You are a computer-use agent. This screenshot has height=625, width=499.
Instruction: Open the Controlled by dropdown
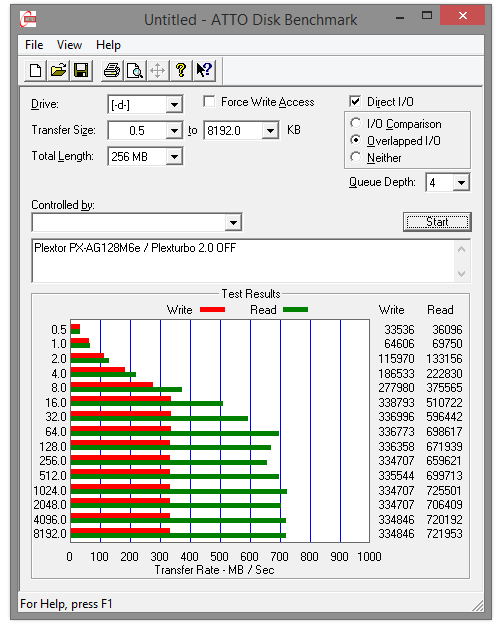pos(233,222)
